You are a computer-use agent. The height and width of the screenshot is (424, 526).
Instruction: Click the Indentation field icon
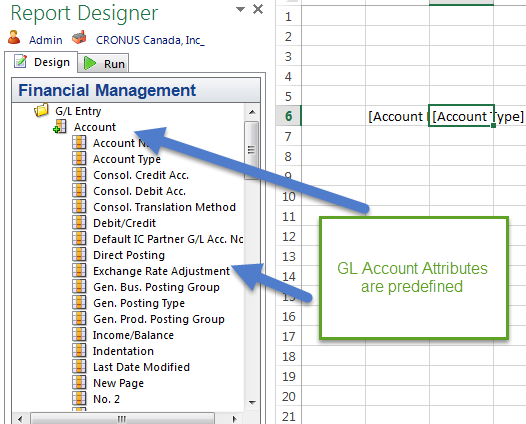pyautogui.click(x=79, y=350)
